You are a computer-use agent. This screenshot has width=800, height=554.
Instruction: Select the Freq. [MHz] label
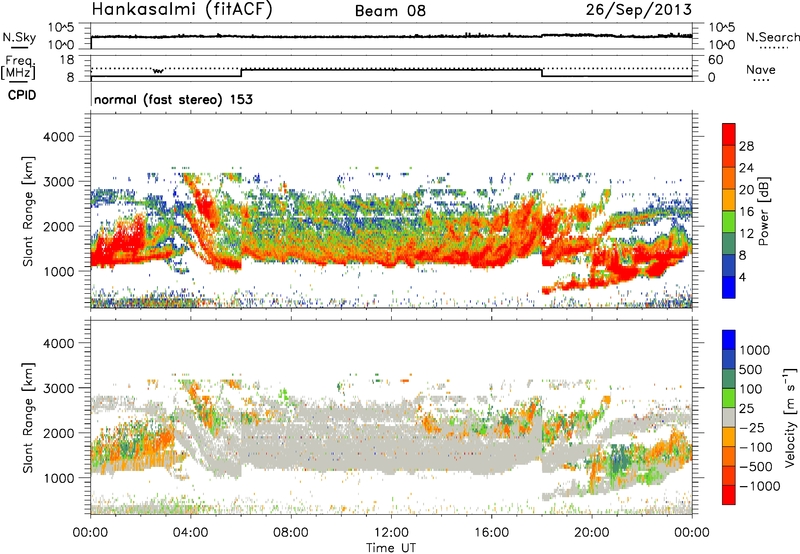(18, 68)
